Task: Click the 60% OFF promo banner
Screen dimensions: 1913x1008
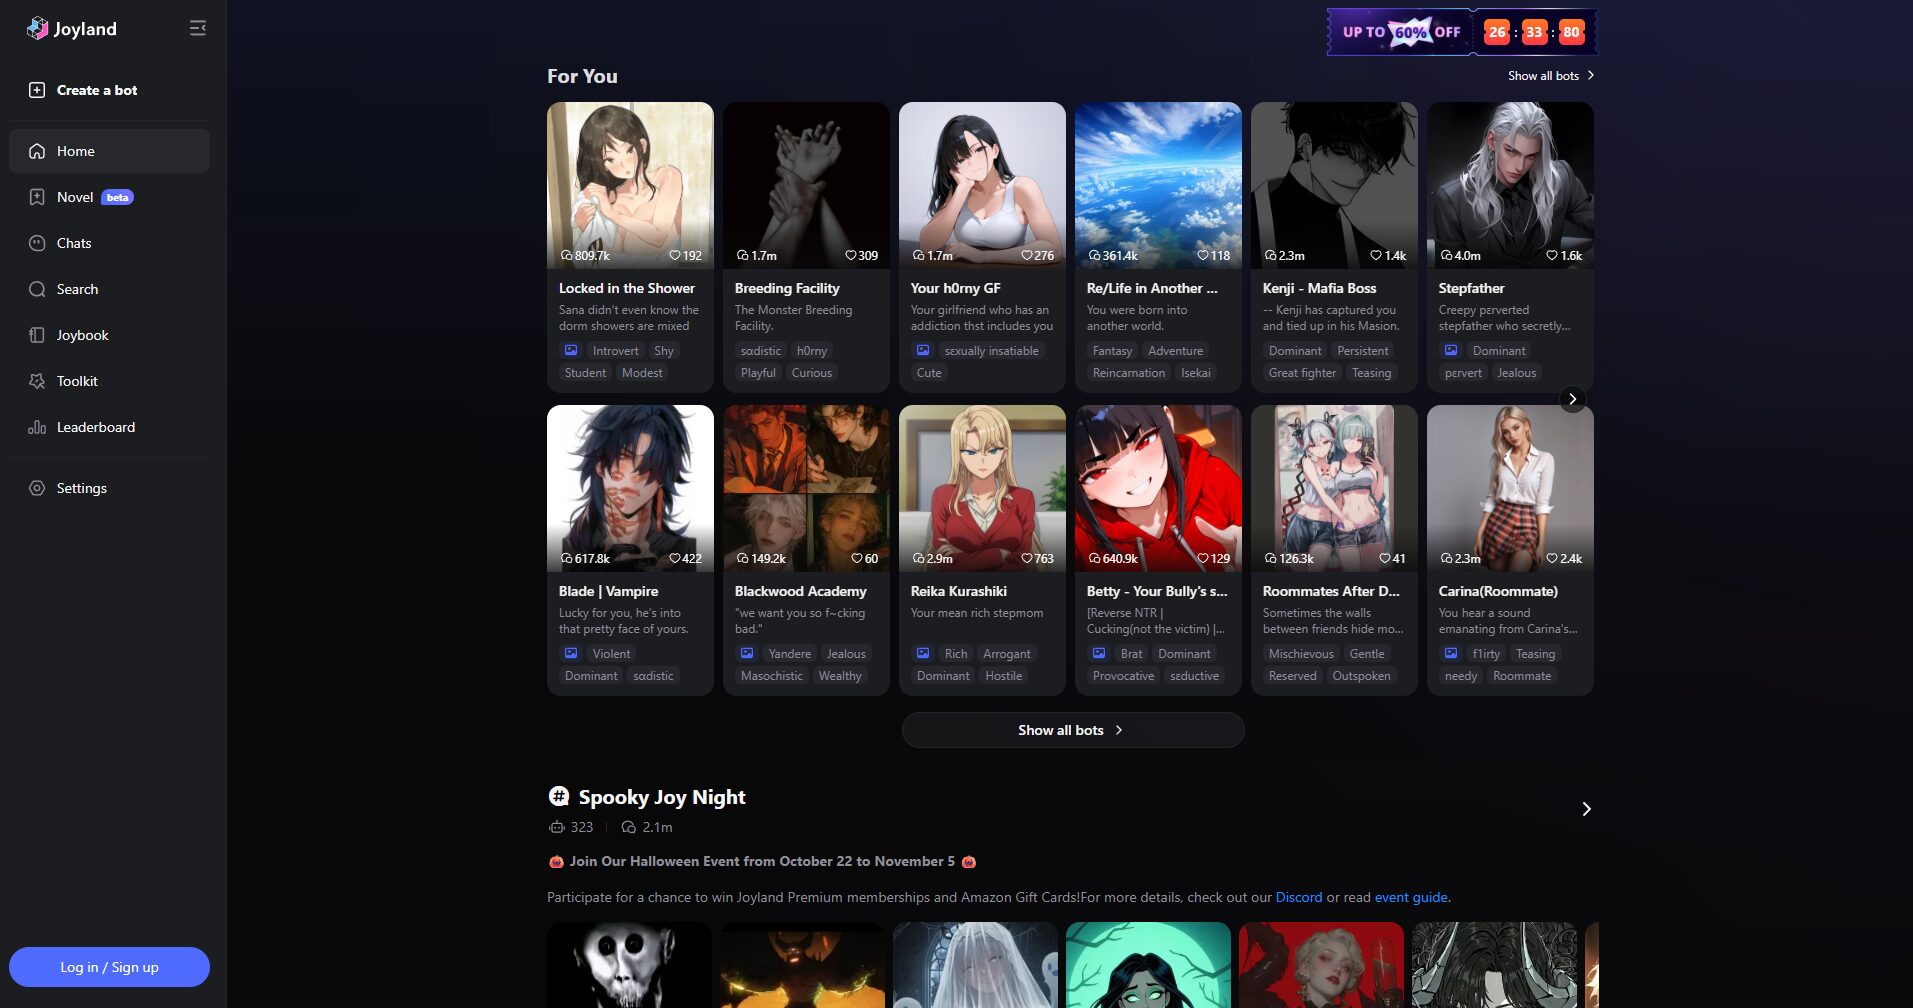Action: click(1402, 32)
